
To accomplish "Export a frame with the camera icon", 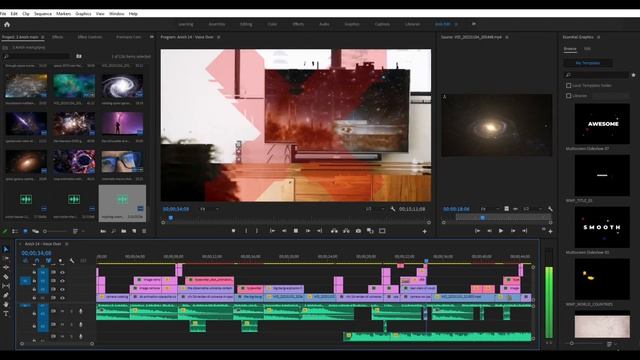I will tap(358, 231).
